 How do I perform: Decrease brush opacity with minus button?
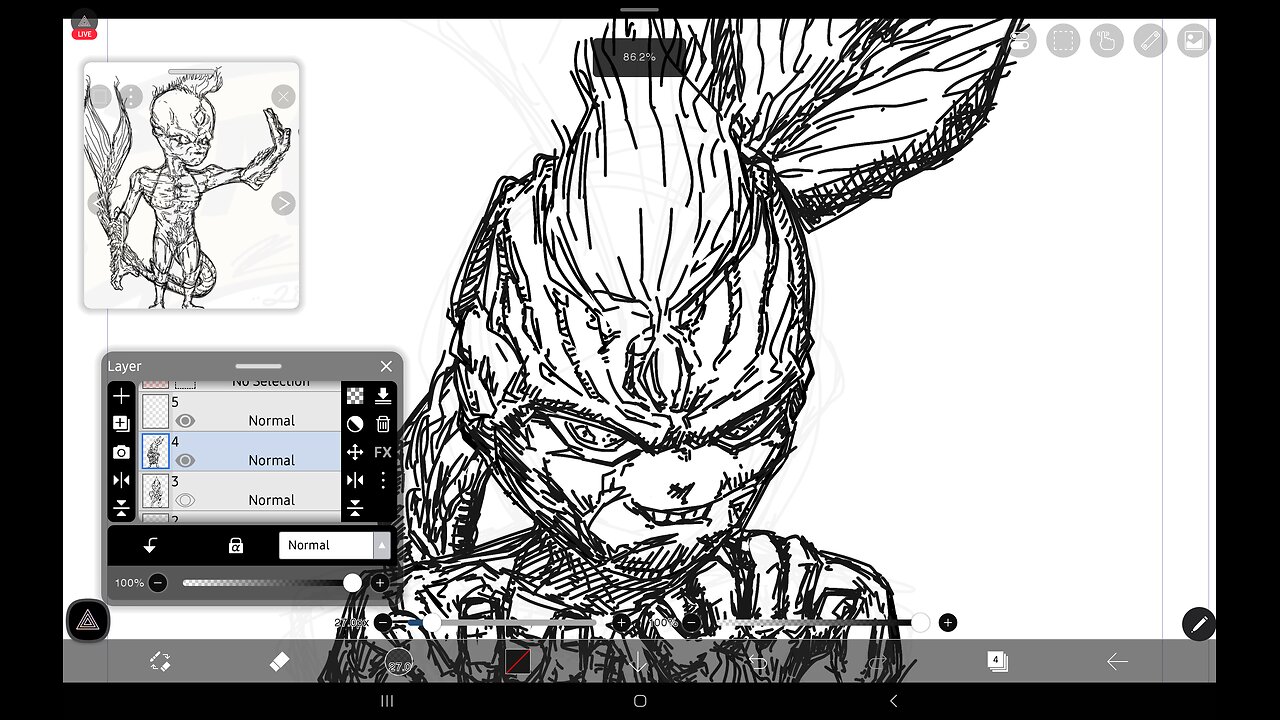tap(690, 623)
